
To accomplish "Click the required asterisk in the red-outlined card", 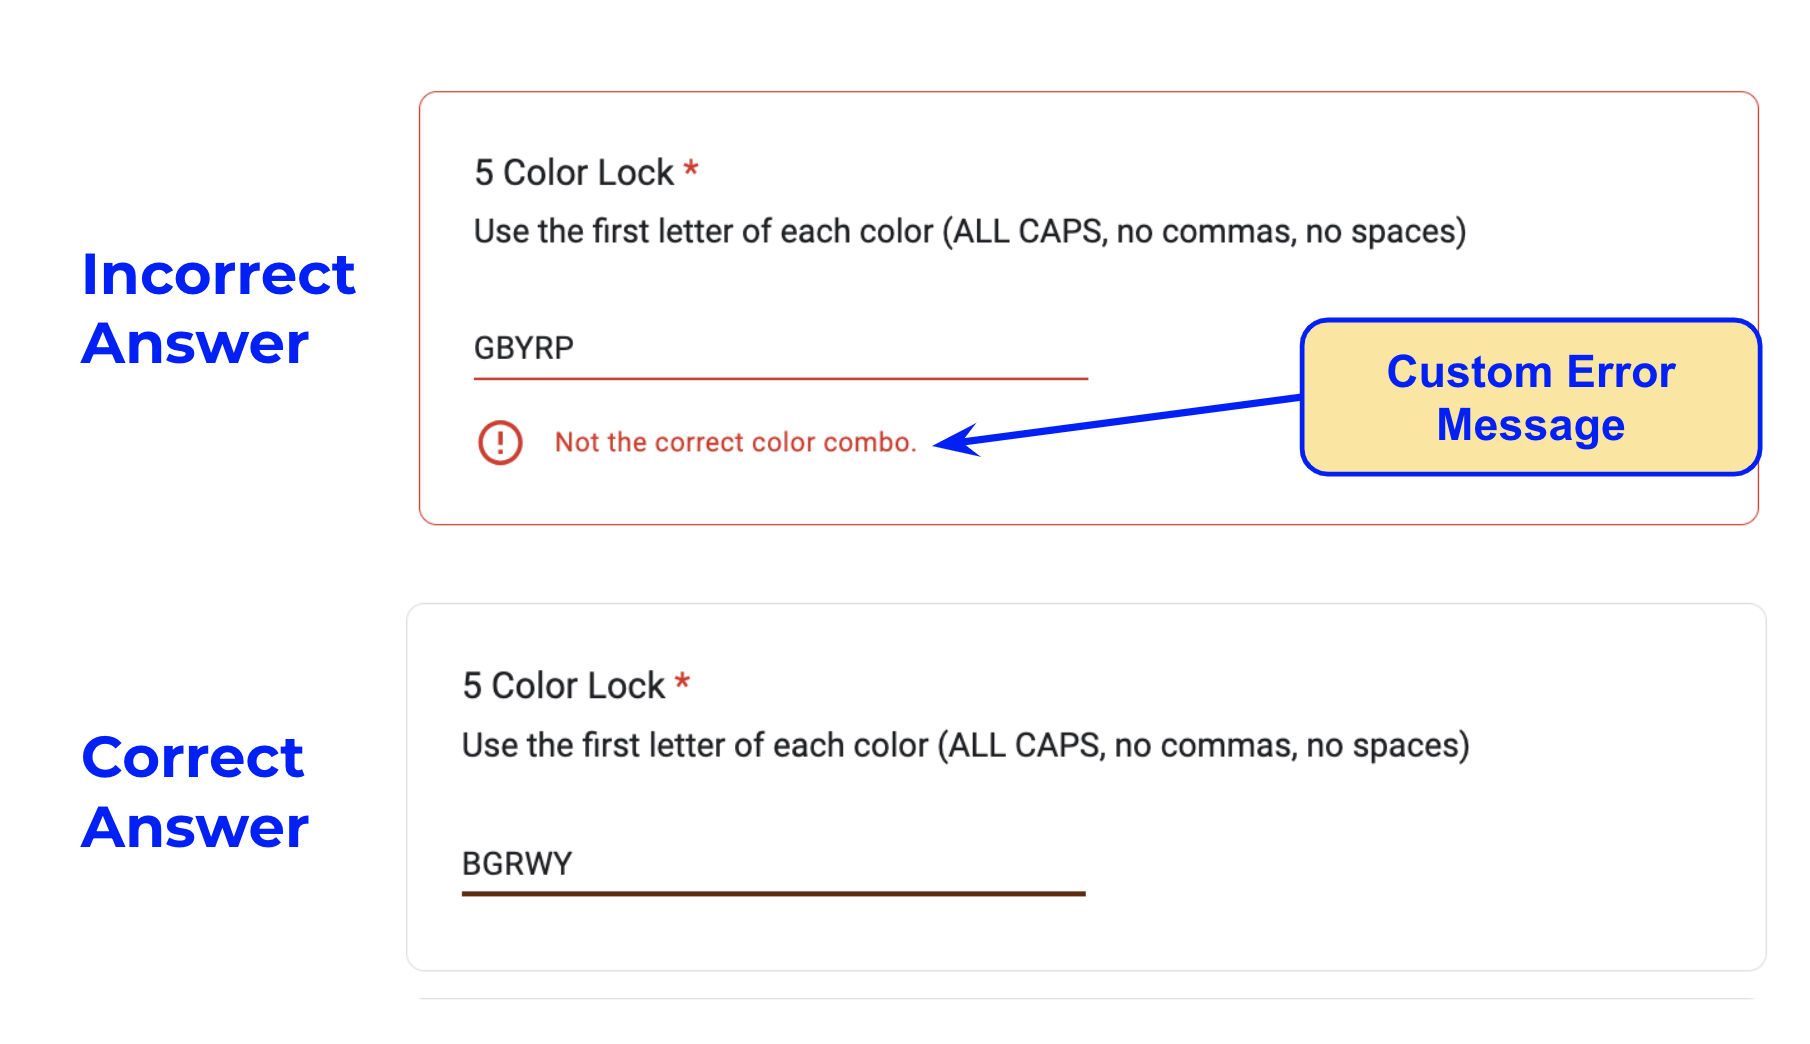I will (691, 170).
